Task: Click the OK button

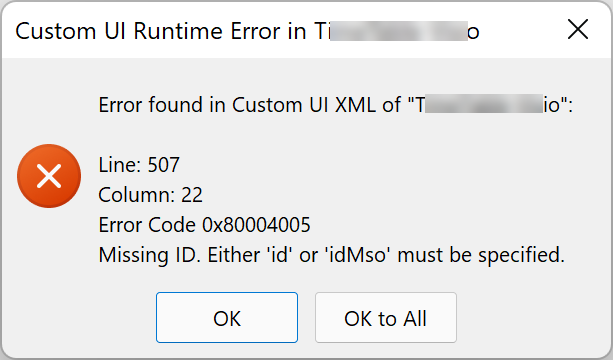Action: tap(227, 317)
